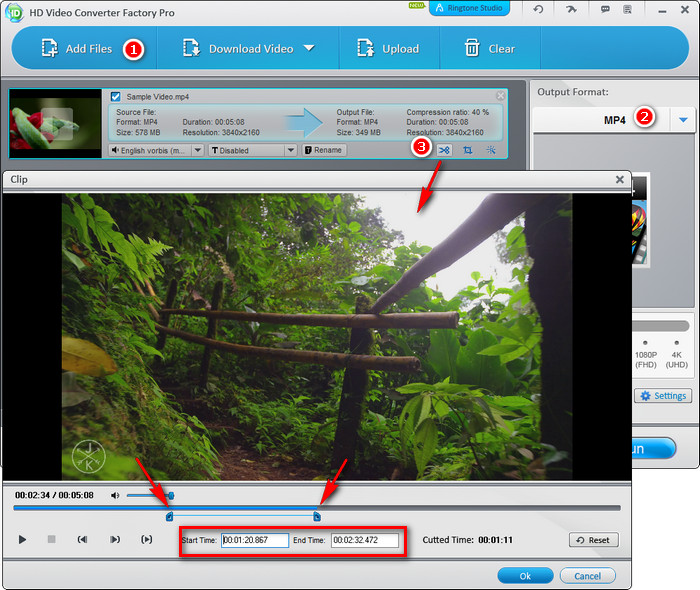700x590 pixels.
Task: Click the Size: 578 MB text
Action: pos(138,133)
